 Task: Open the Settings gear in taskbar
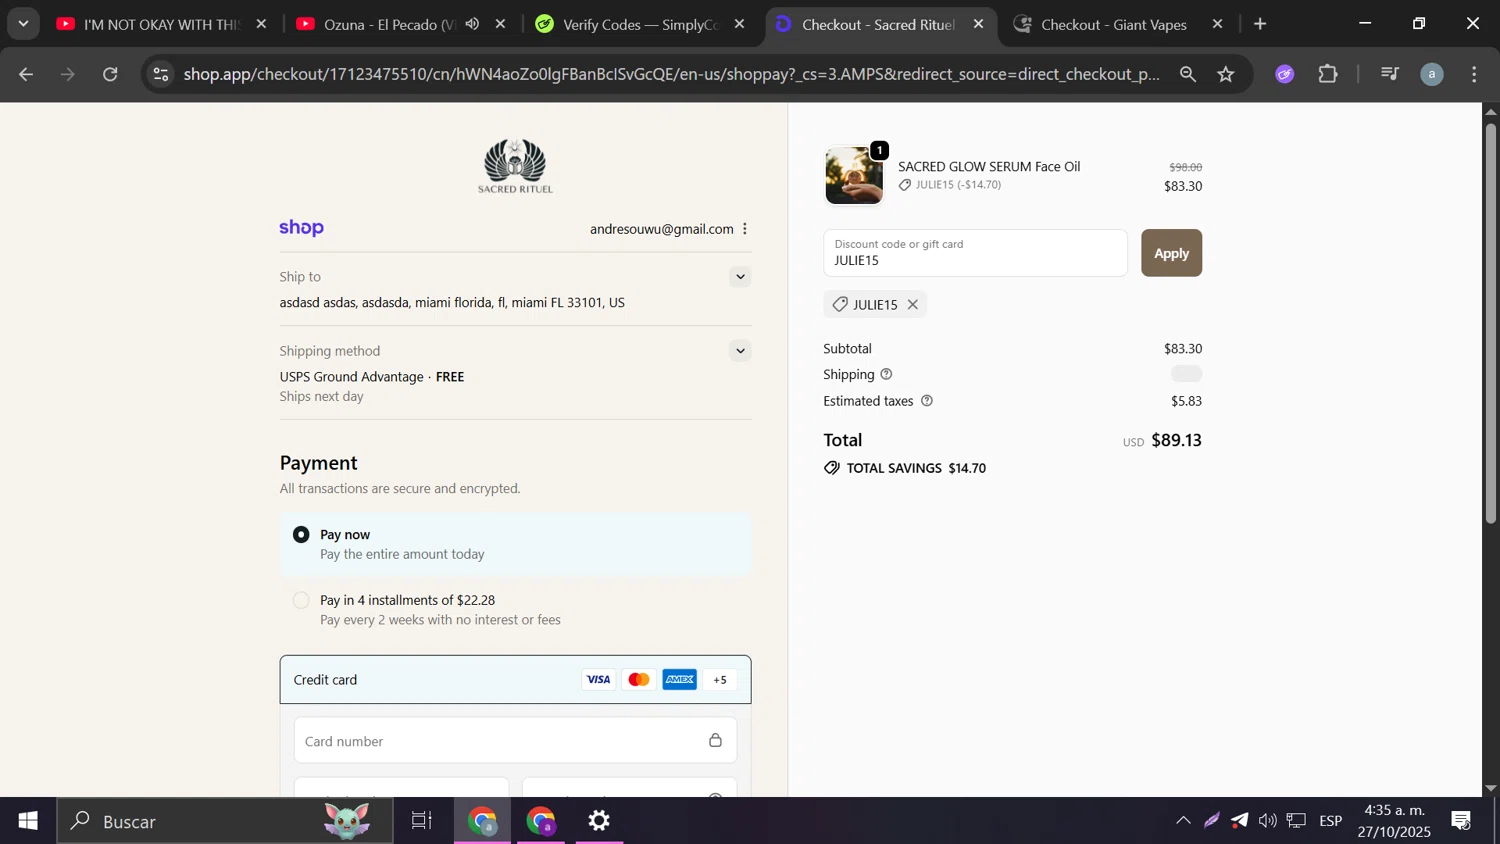[599, 821]
